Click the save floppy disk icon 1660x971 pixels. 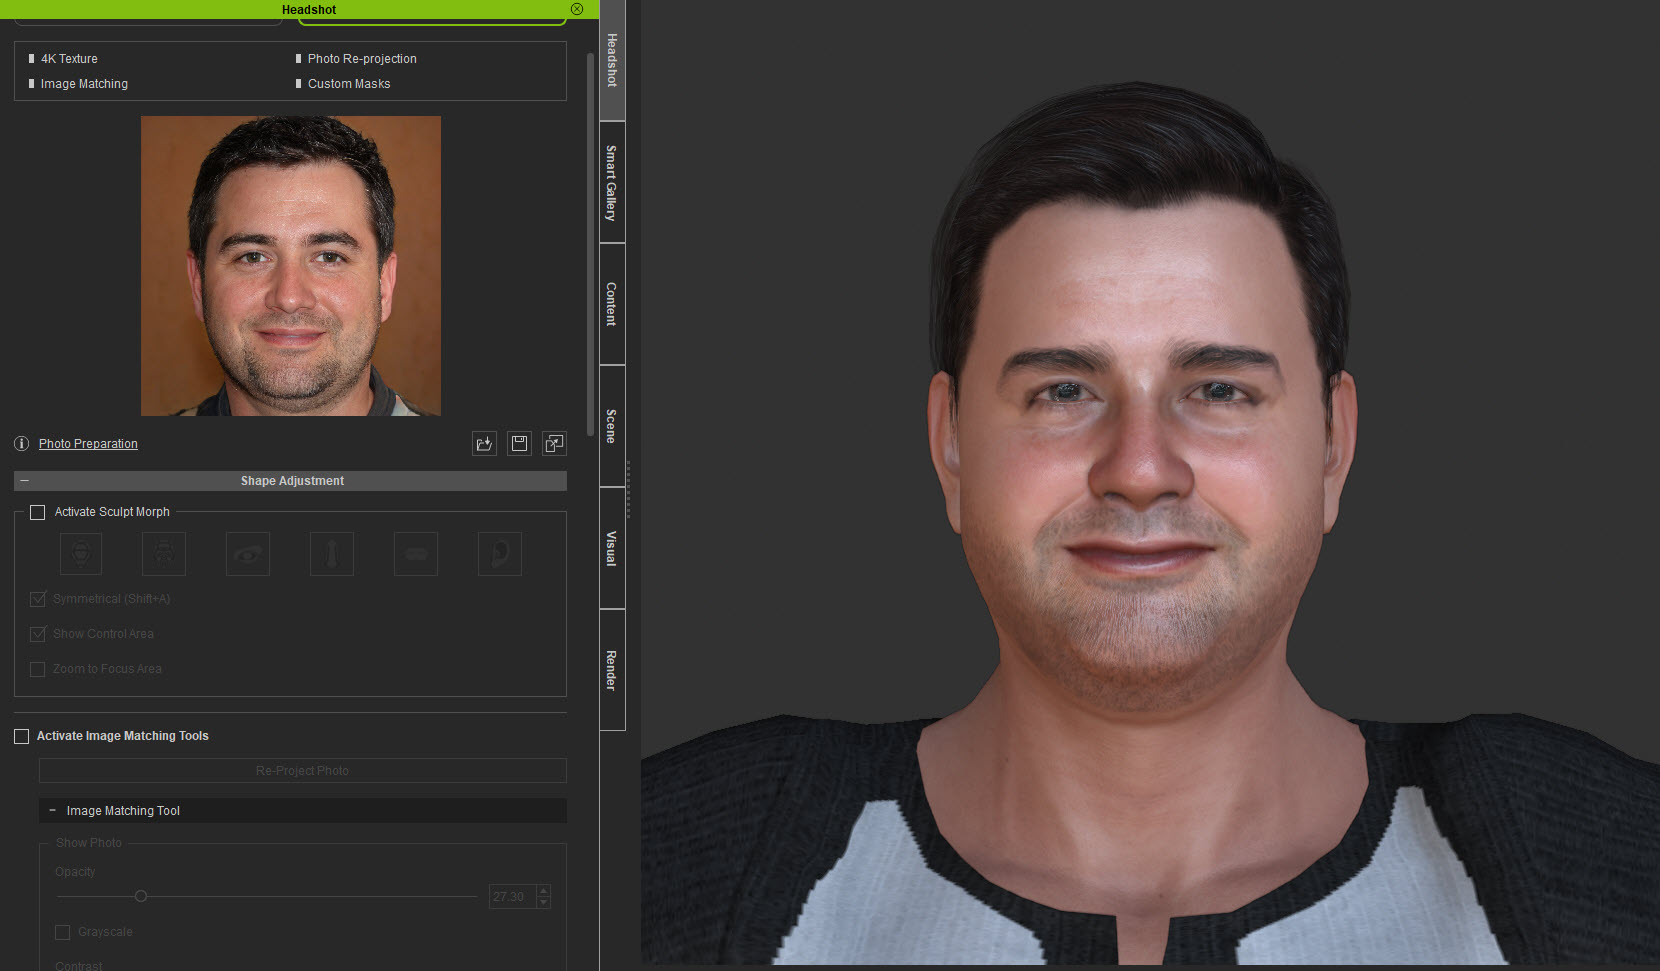(519, 443)
